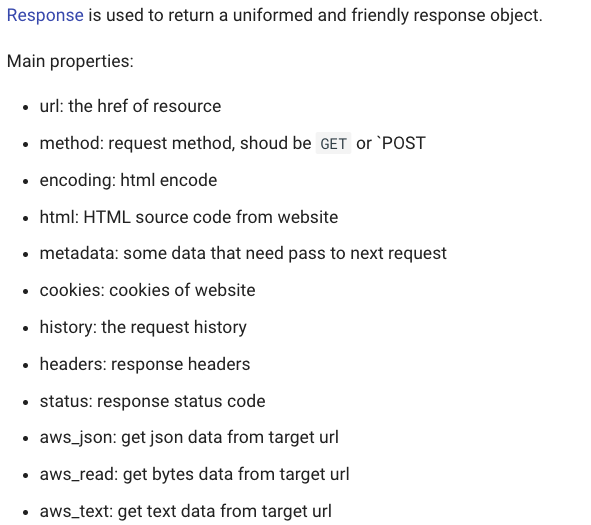Select the 'url: the href of resource' item
The height and width of the screenshot is (525, 591).
pyautogui.click(x=130, y=106)
